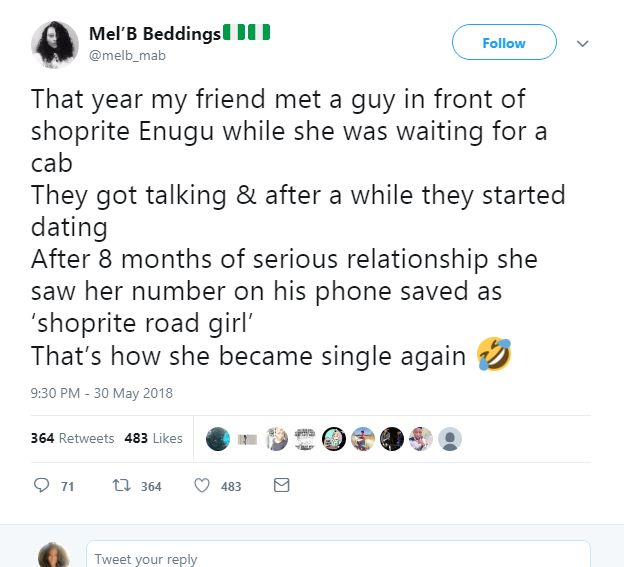Like the tweet with the heart icon

[201, 486]
